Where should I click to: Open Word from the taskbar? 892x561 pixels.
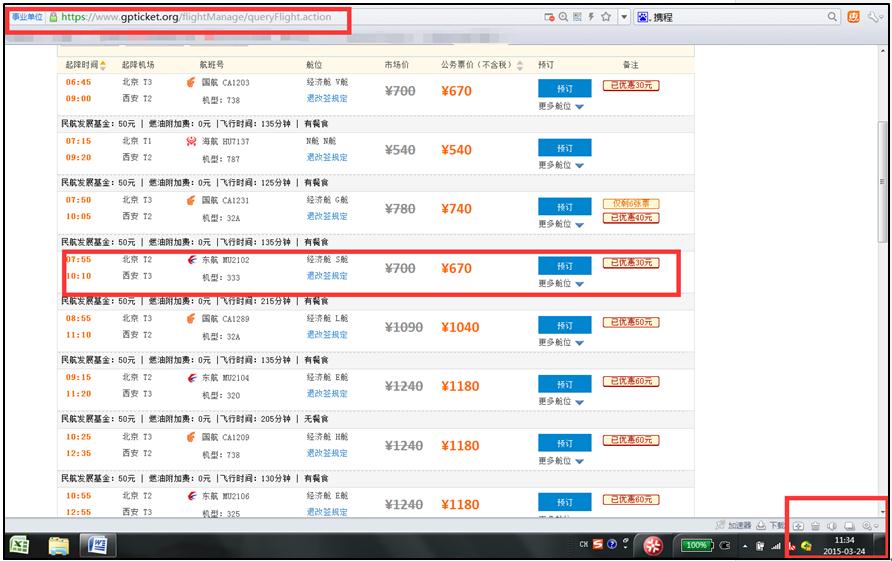98,545
